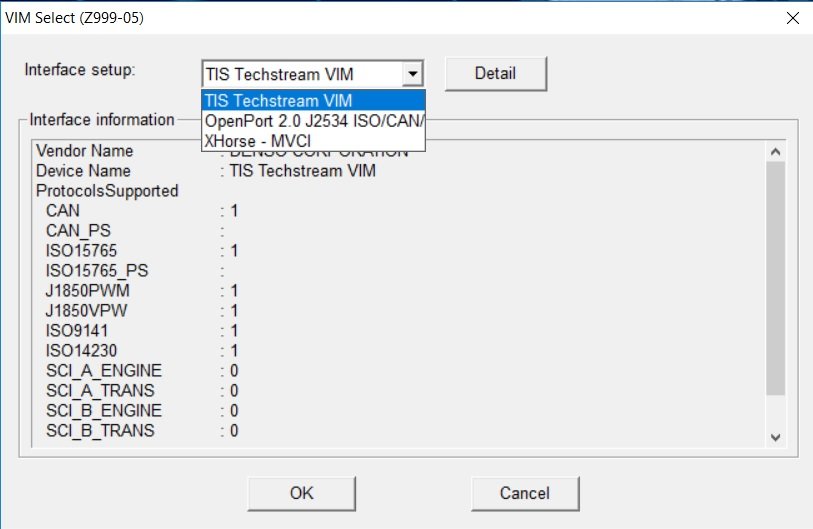Open the Interface setup dropdown arrow
The height and width of the screenshot is (529, 813).
point(413,74)
